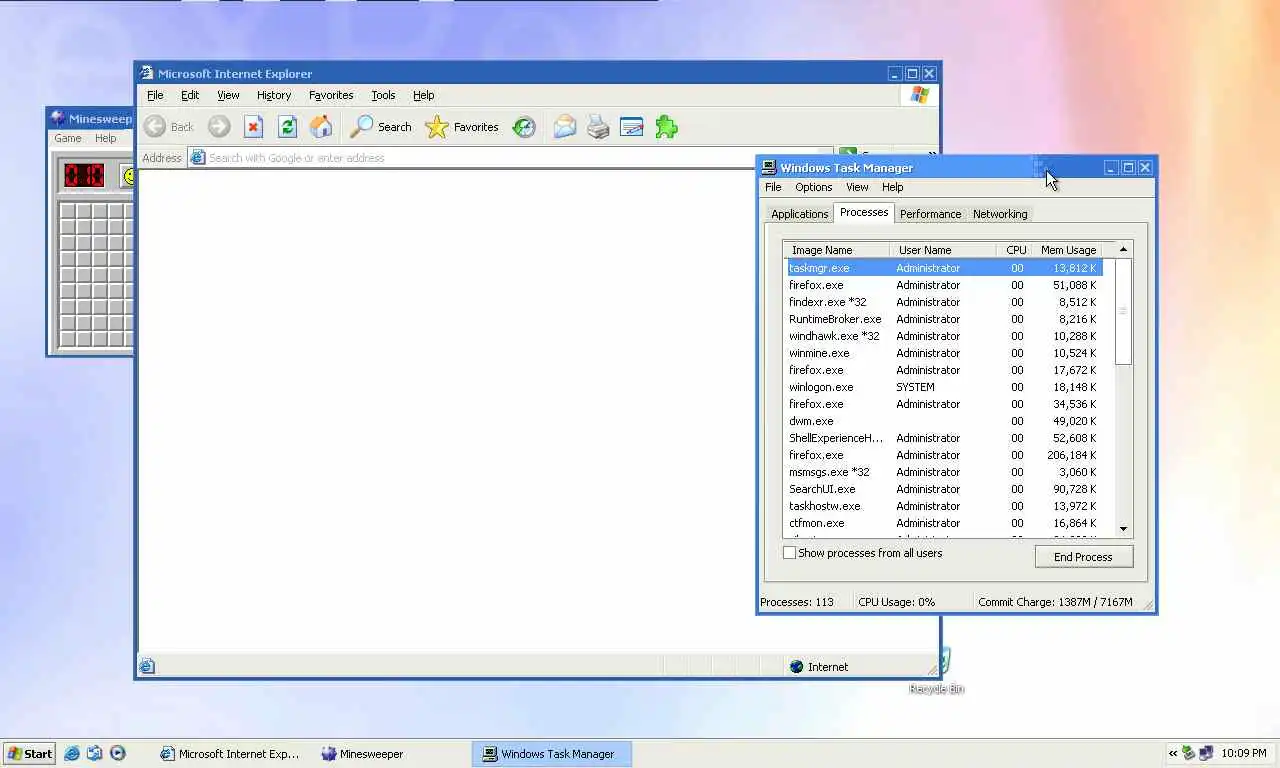Click the taskbar clock showing 10:09 PM

tap(1243, 754)
